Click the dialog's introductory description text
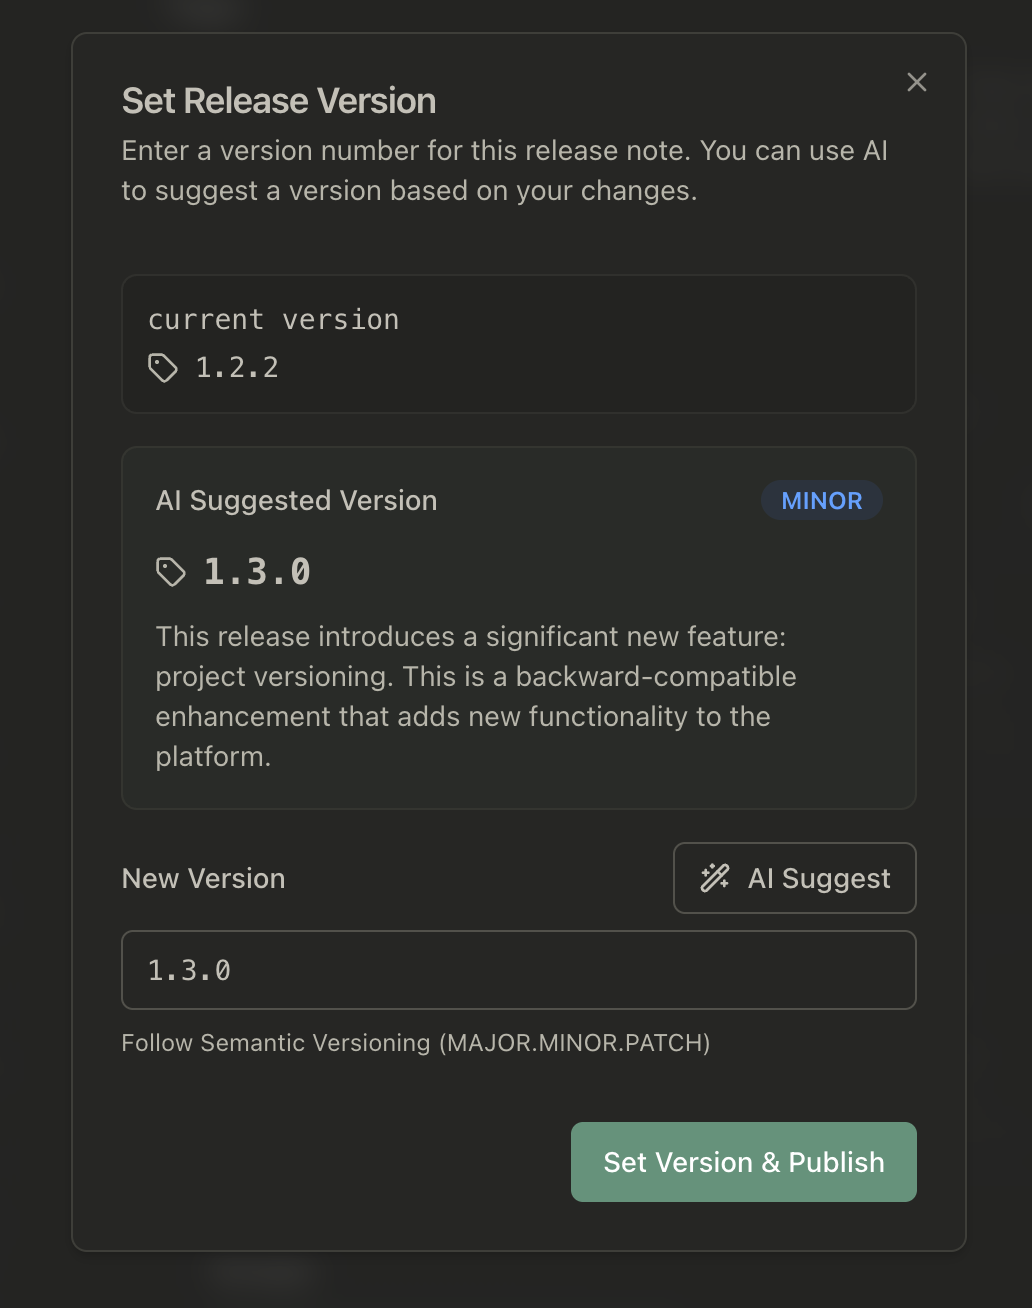Image resolution: width=1032 pixels, height=1308 pixels. click(504, 171)
